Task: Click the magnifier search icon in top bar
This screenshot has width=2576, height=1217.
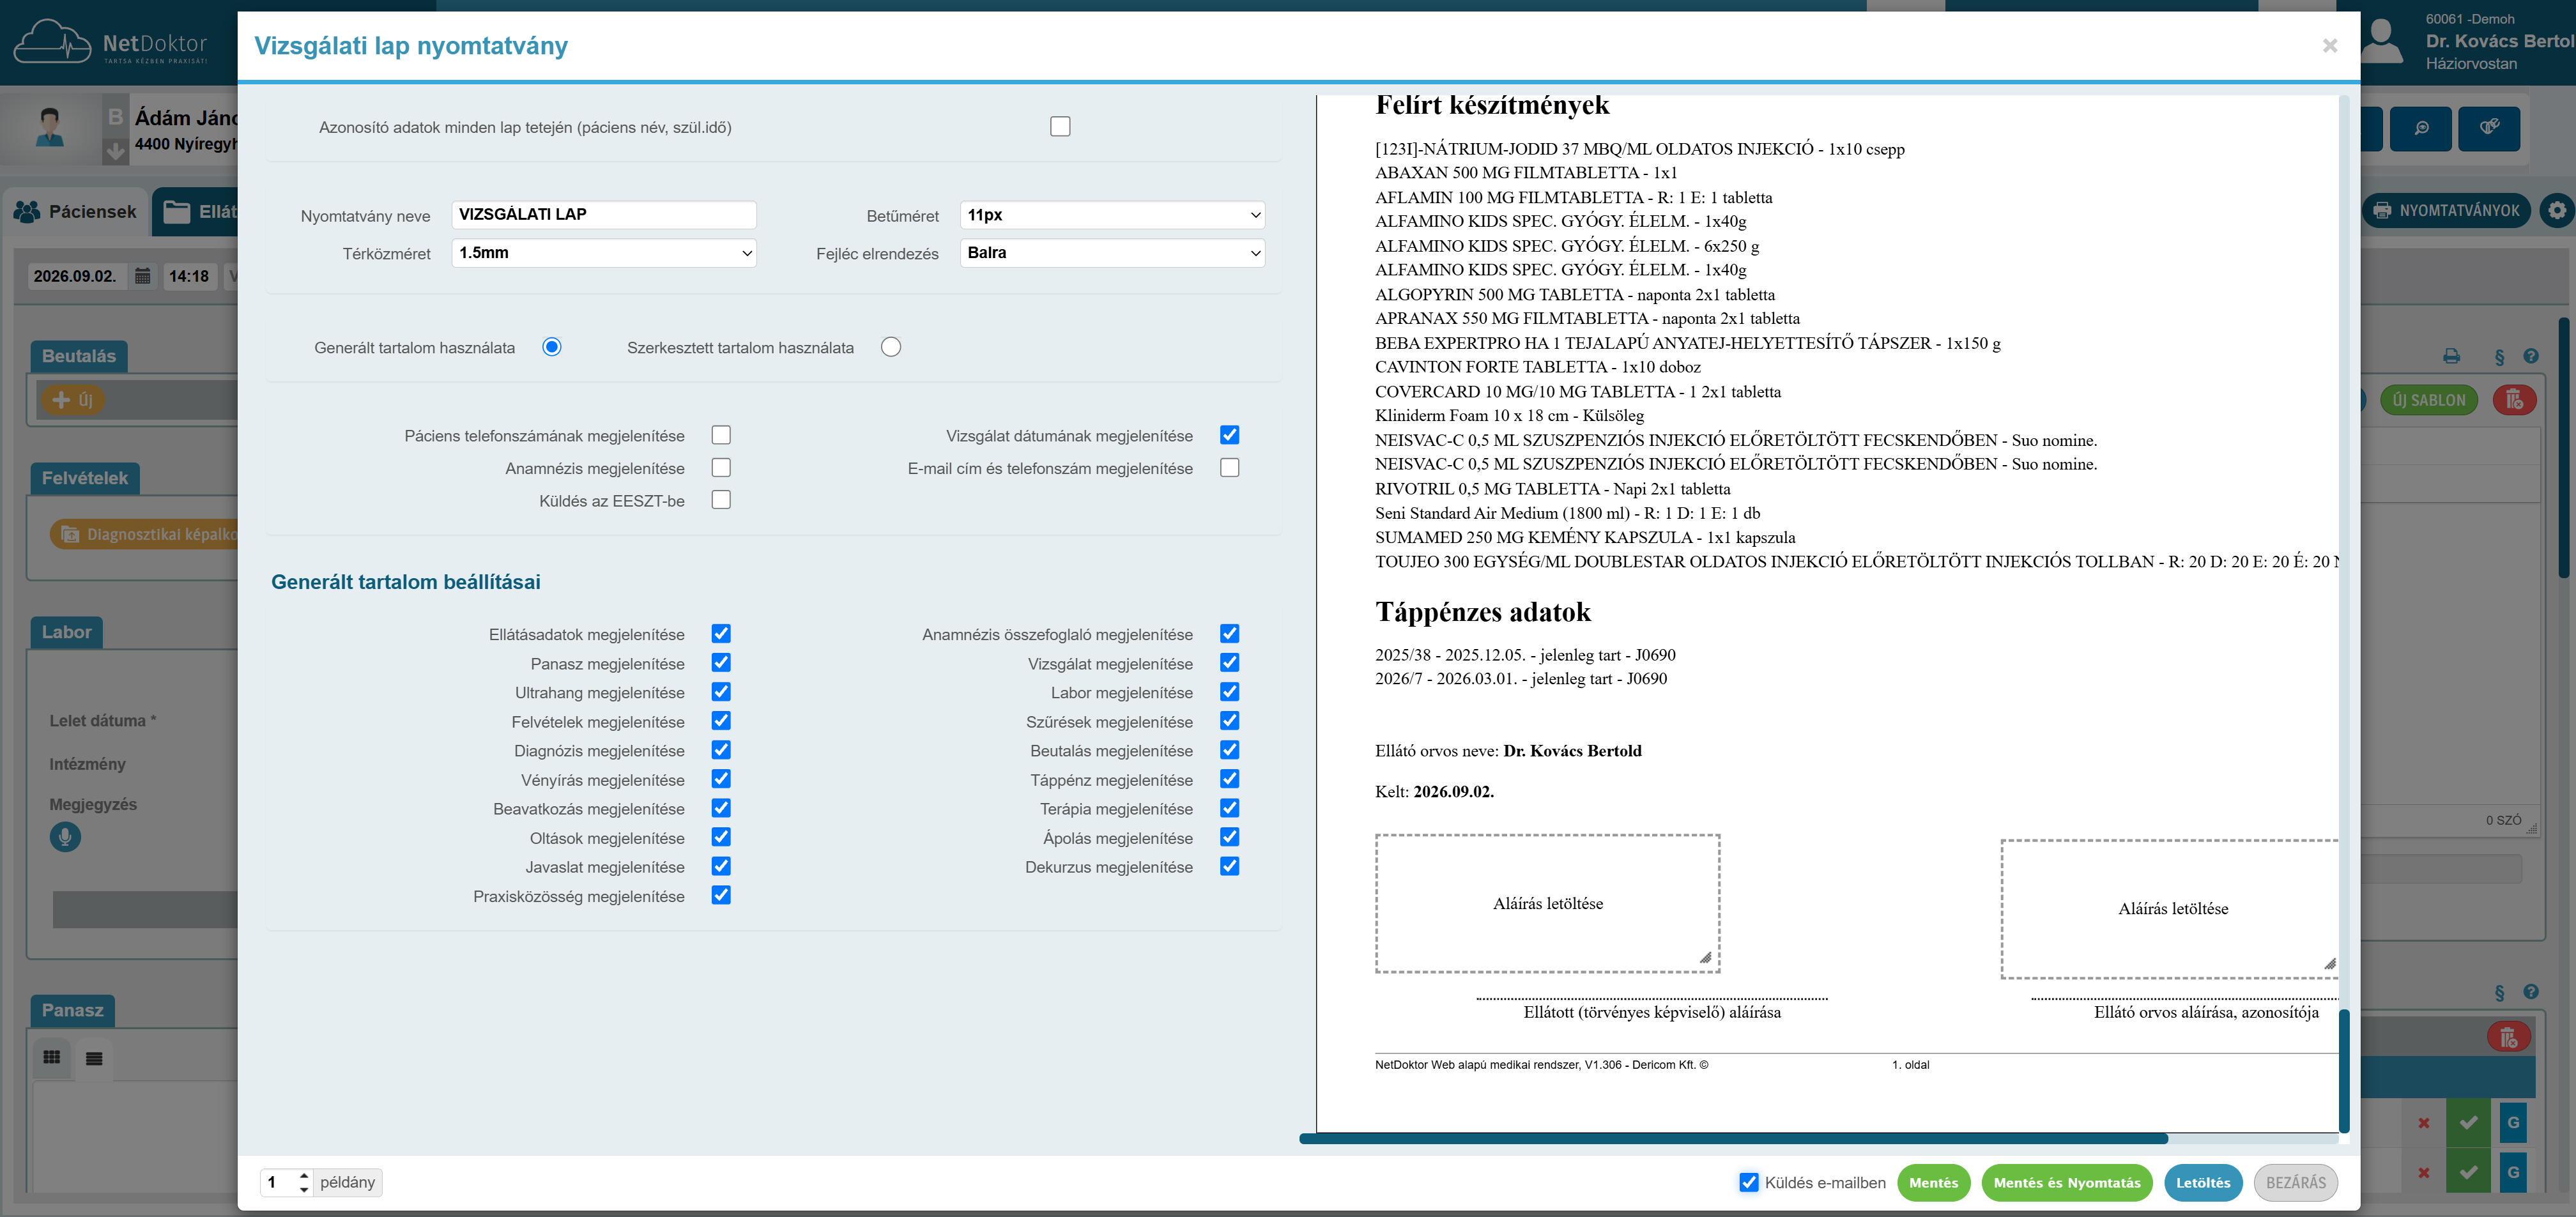Action: (x=2421, y=128)
